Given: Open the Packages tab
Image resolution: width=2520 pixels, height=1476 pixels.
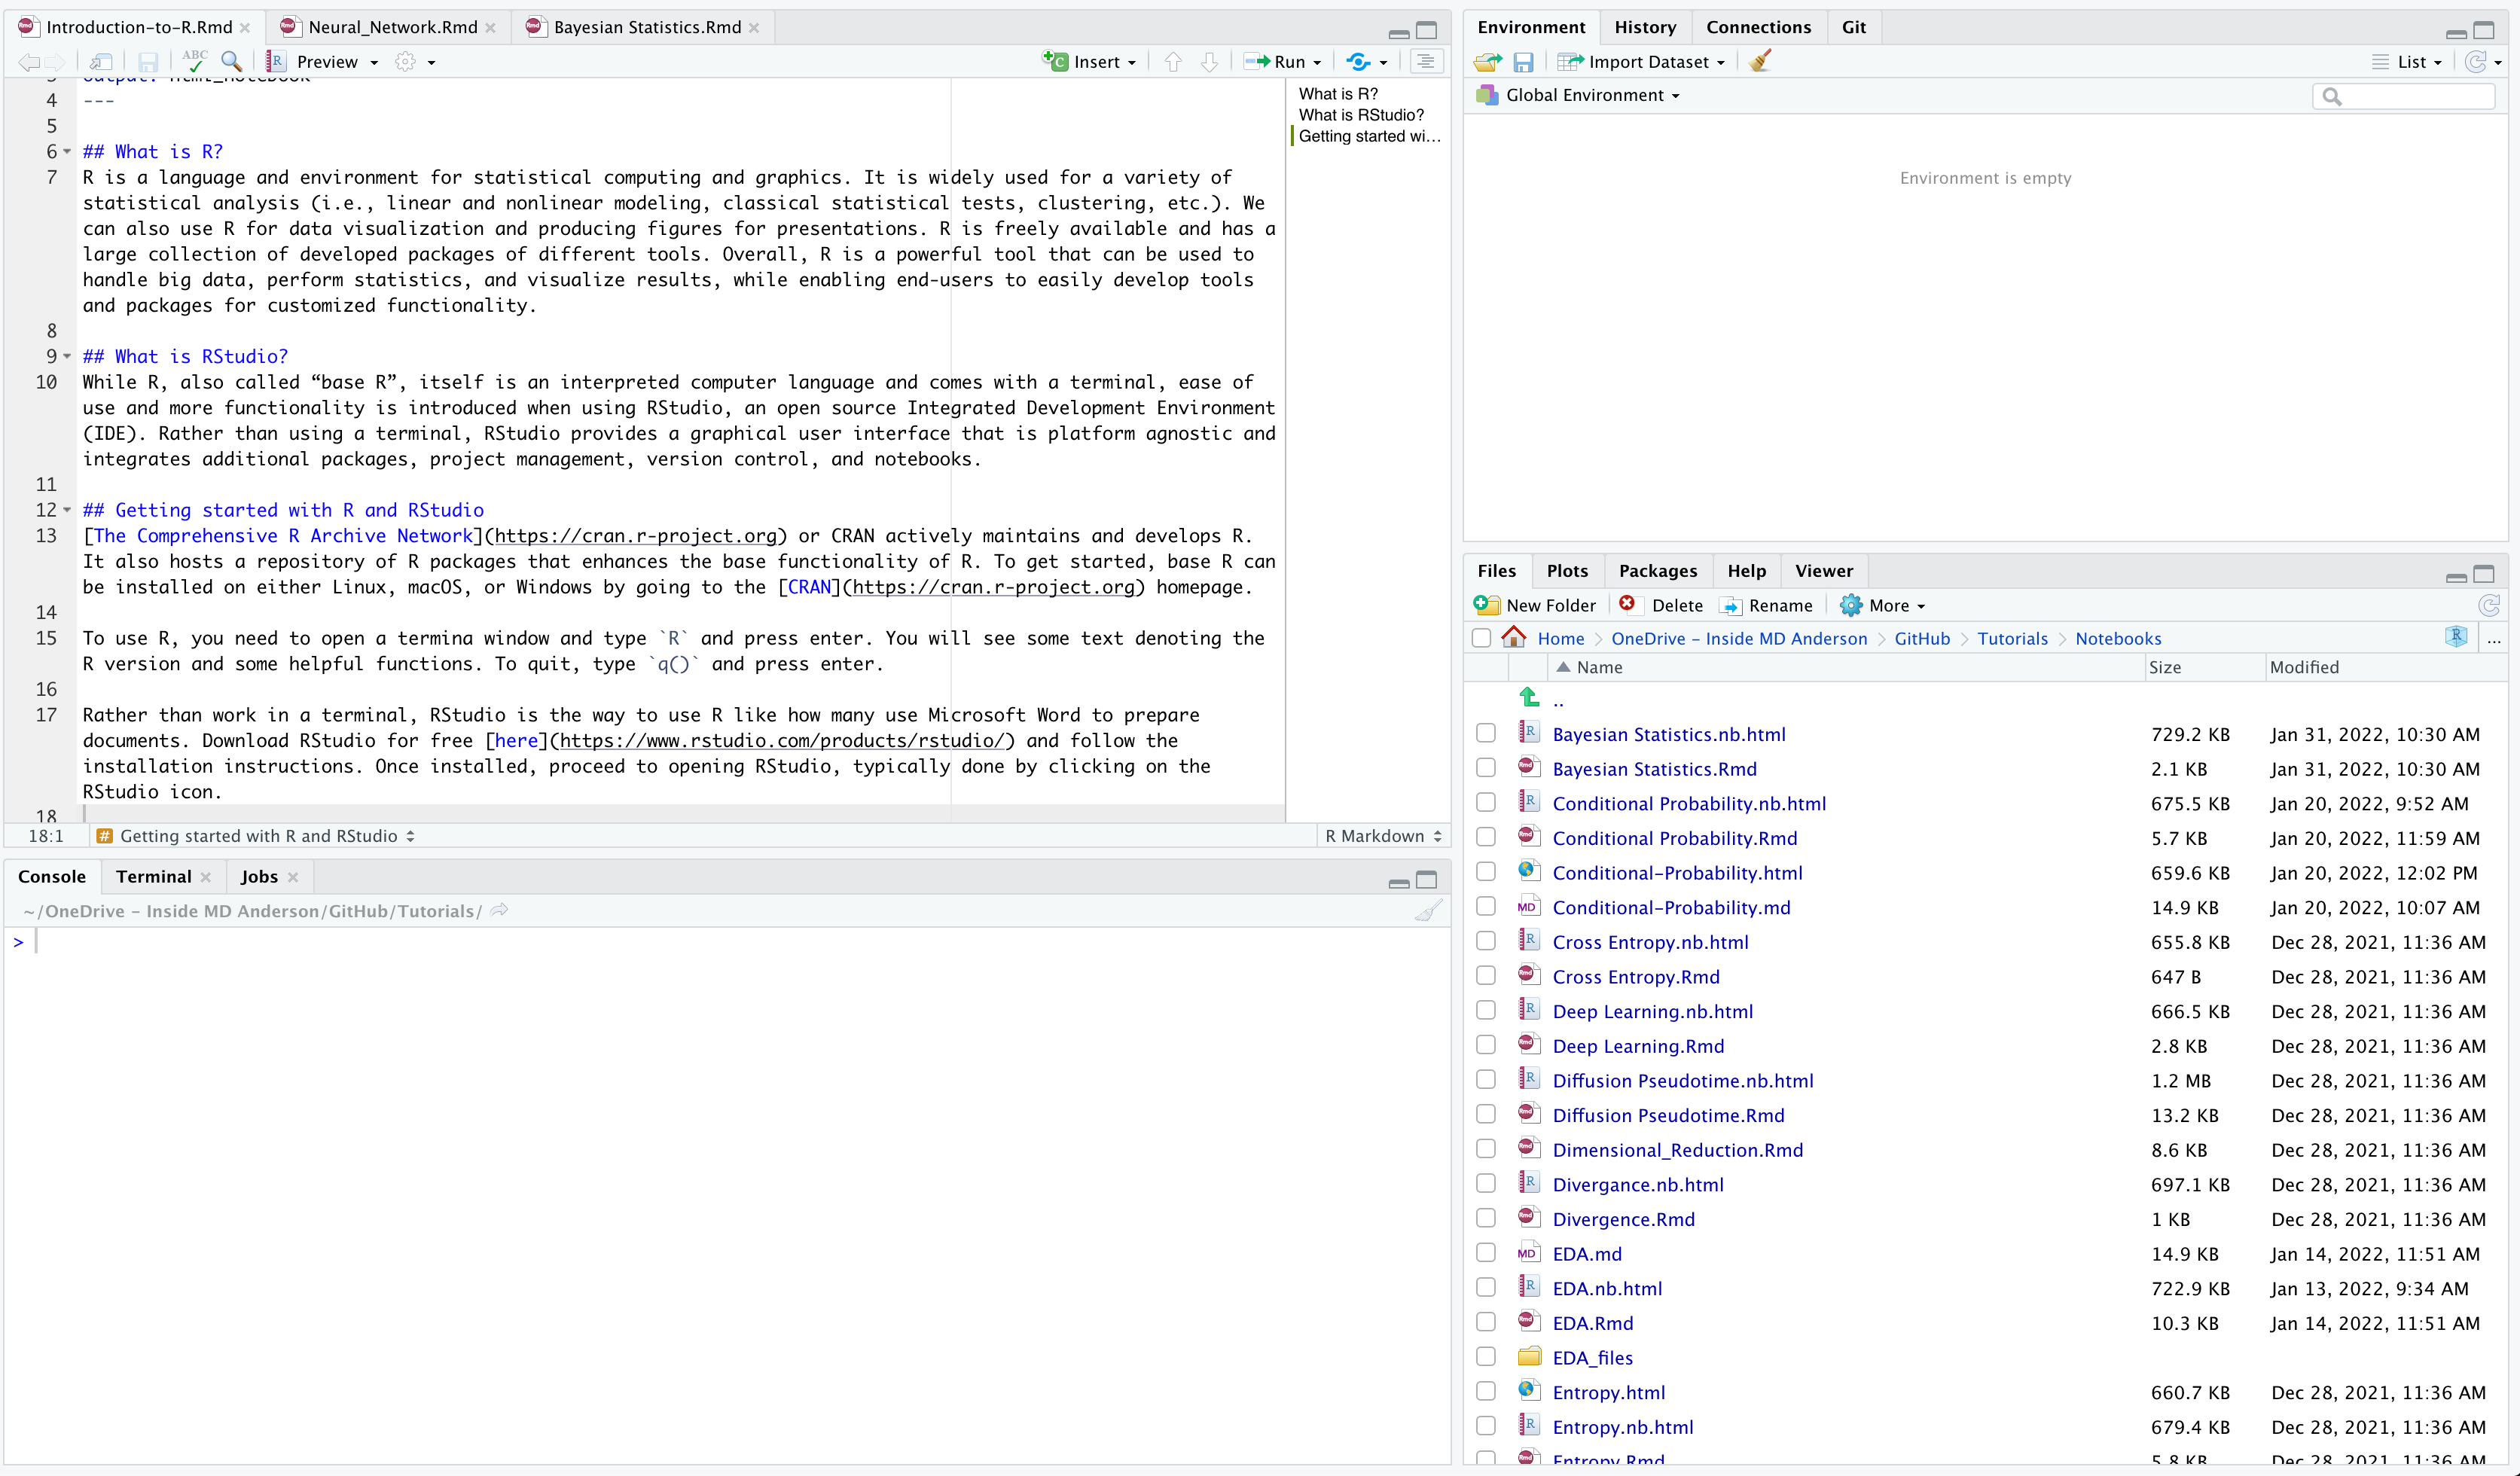Looking at the screenshot, I should [x=1657, y=571].
